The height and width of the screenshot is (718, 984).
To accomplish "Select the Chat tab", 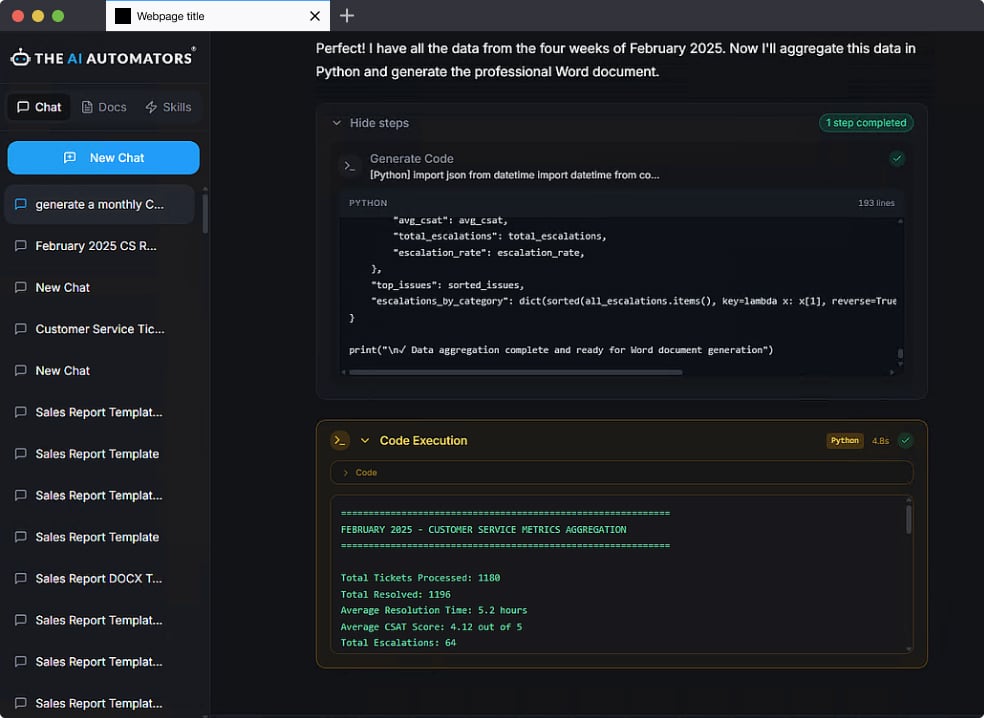I will click(39, 107).
